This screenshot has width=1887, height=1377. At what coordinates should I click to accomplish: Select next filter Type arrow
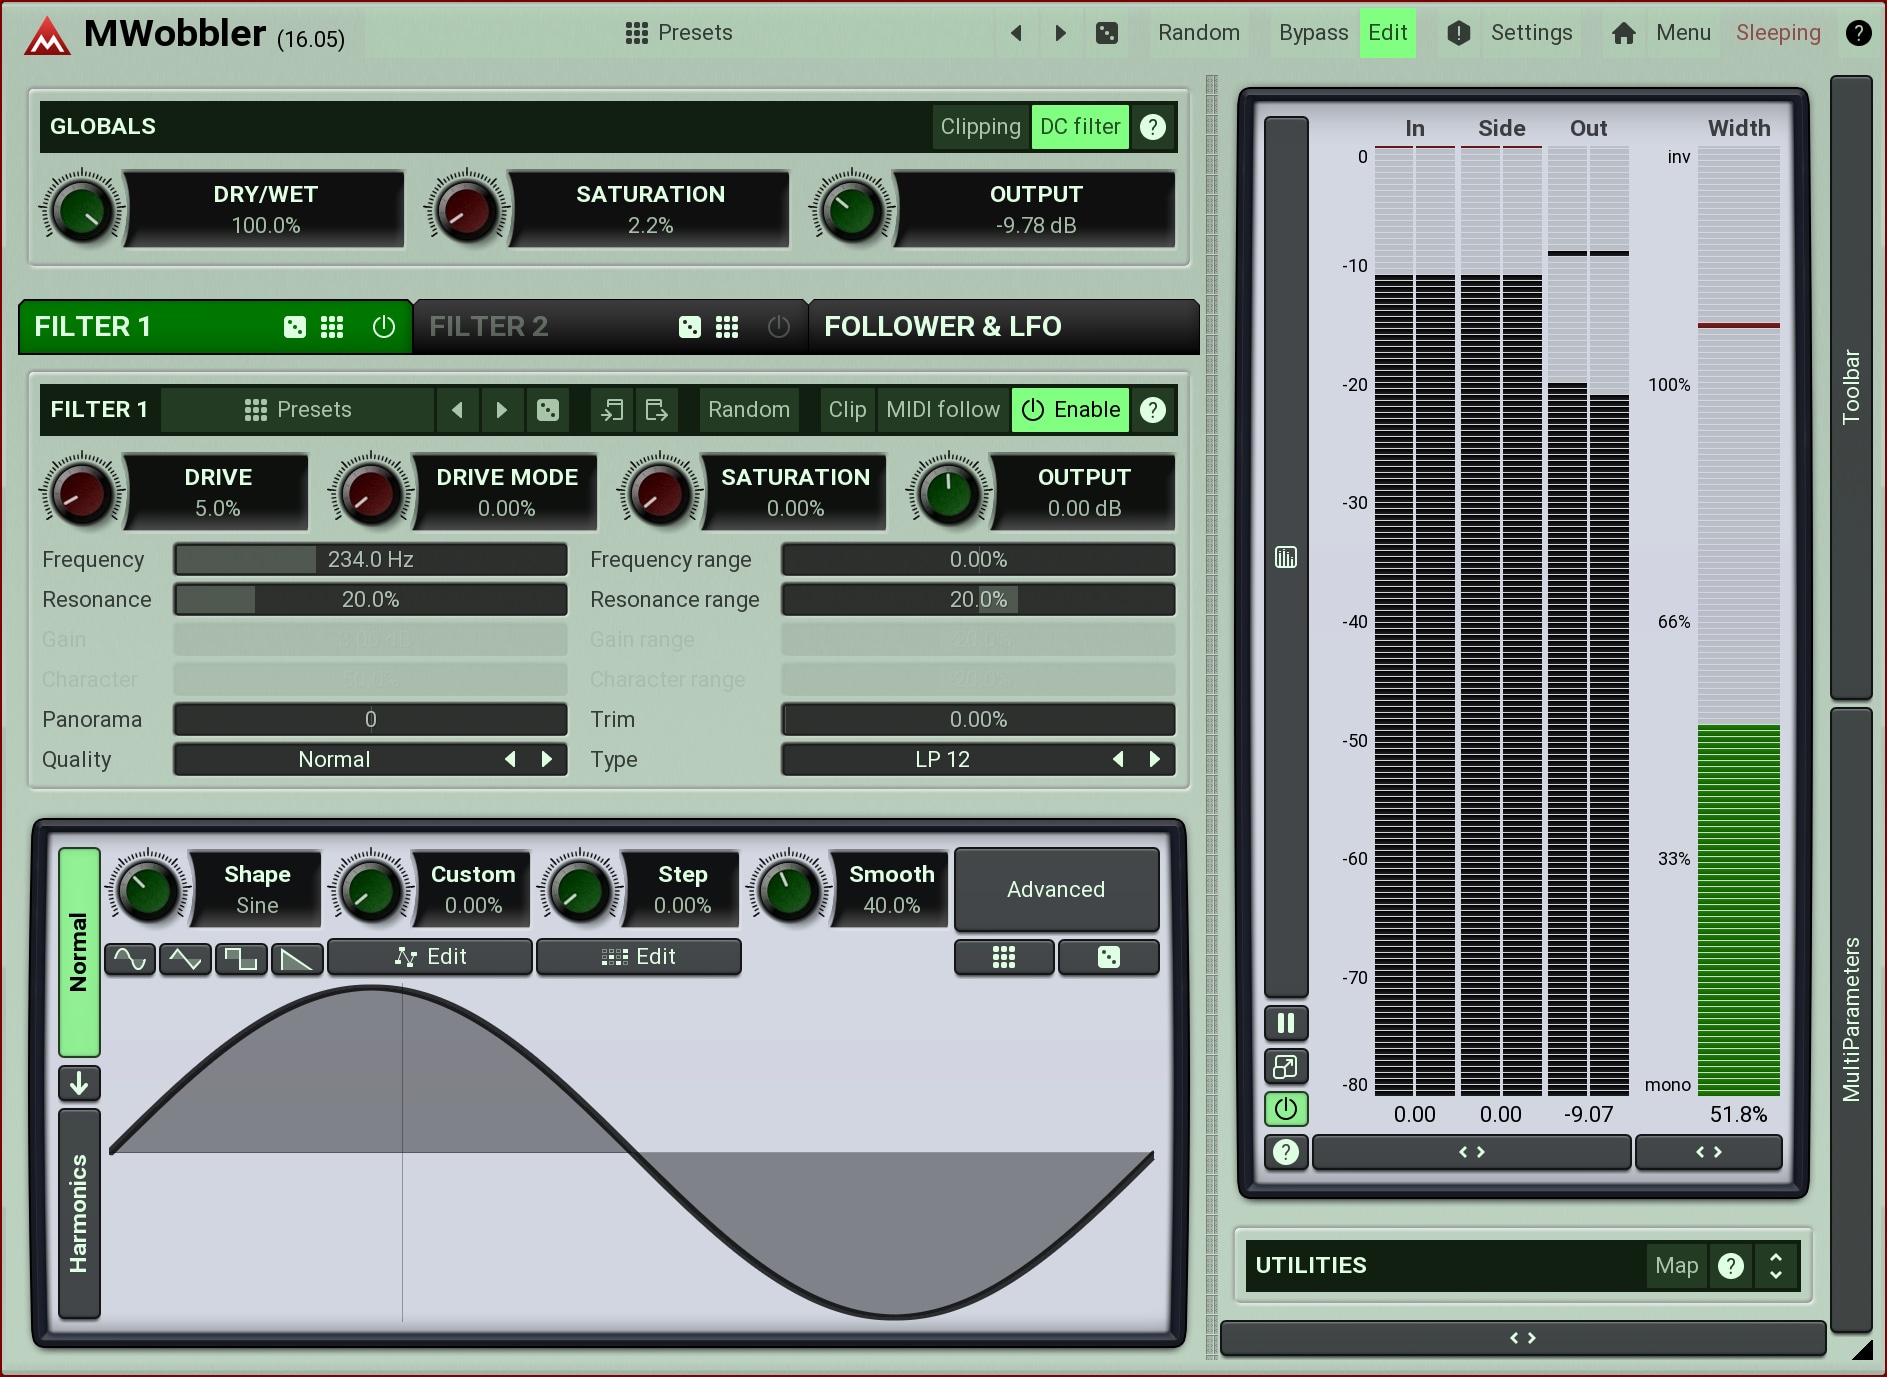coord(1154,760)
